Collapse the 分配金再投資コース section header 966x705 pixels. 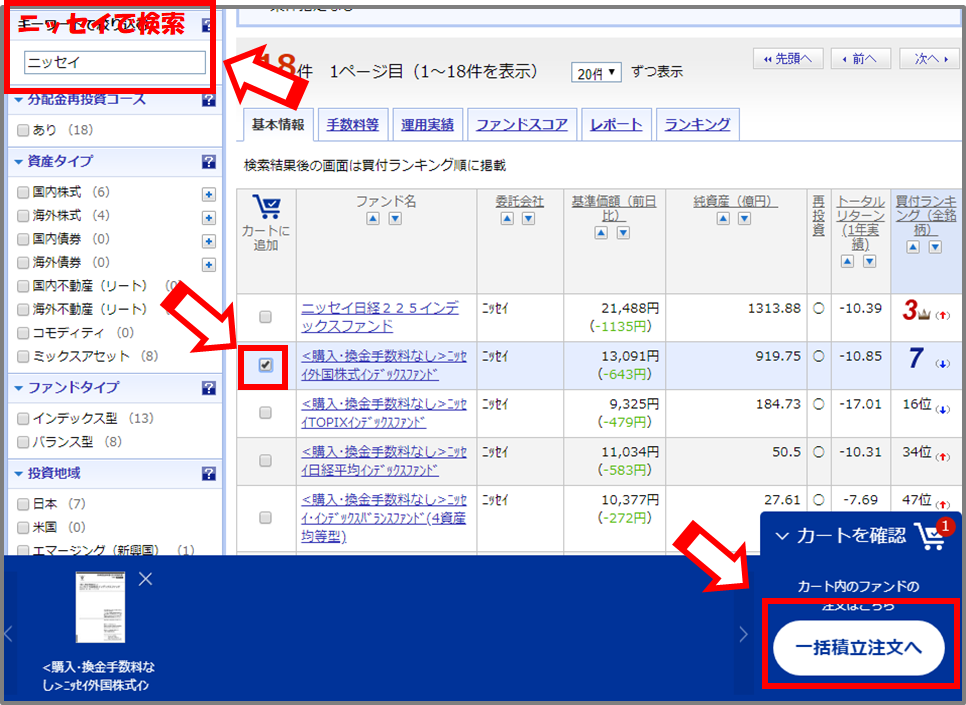(80, 99)
